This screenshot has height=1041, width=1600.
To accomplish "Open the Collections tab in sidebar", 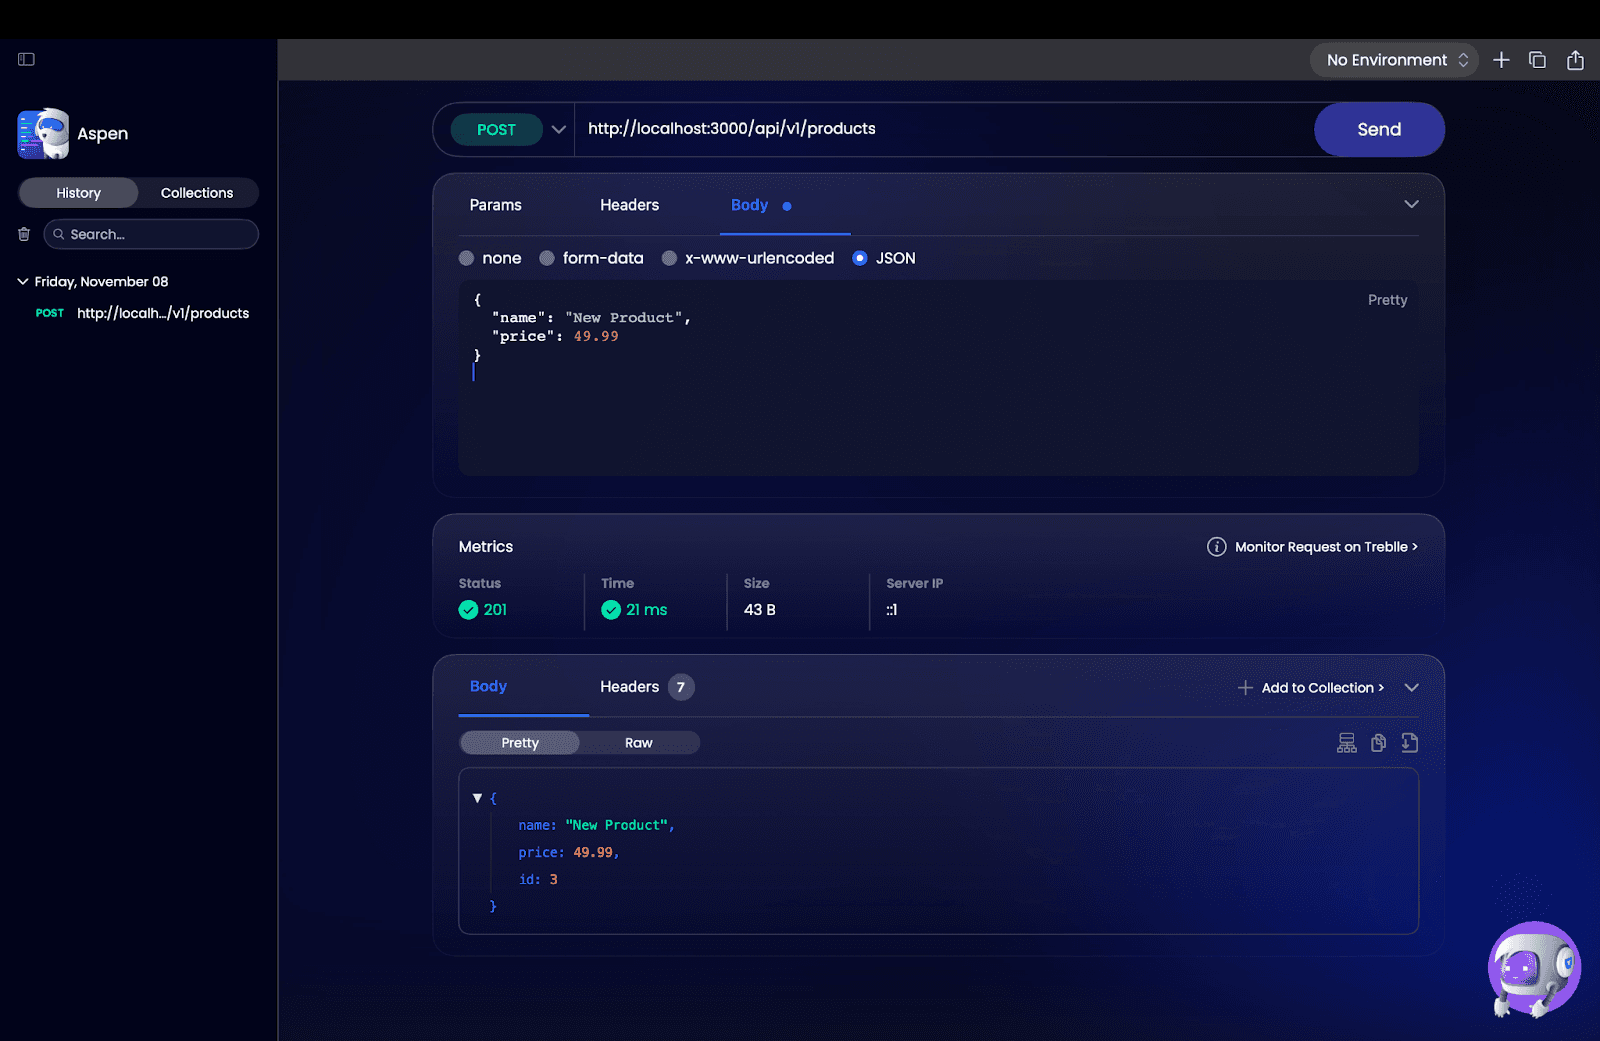I will [196, 192].
